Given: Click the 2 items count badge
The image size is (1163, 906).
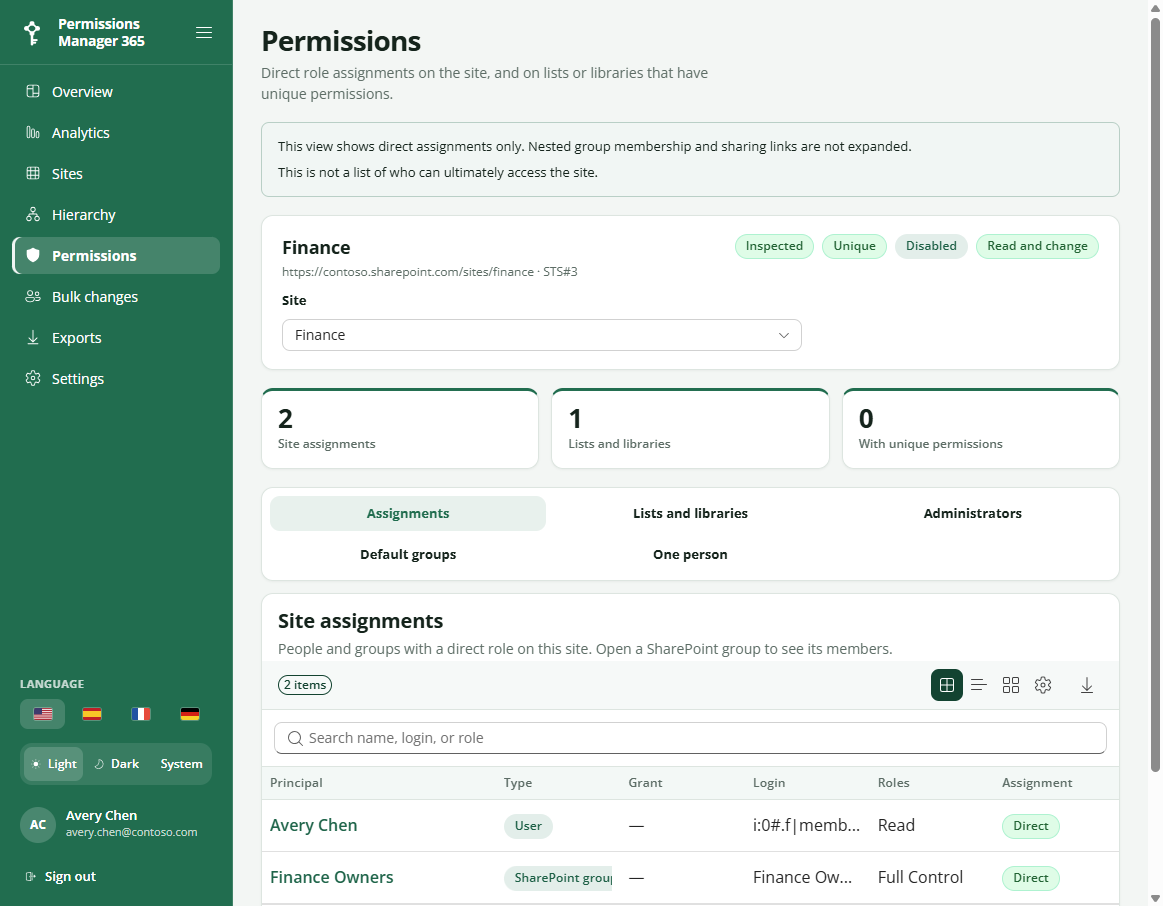Looking at the screenshot, I should [x=305, y=685].
